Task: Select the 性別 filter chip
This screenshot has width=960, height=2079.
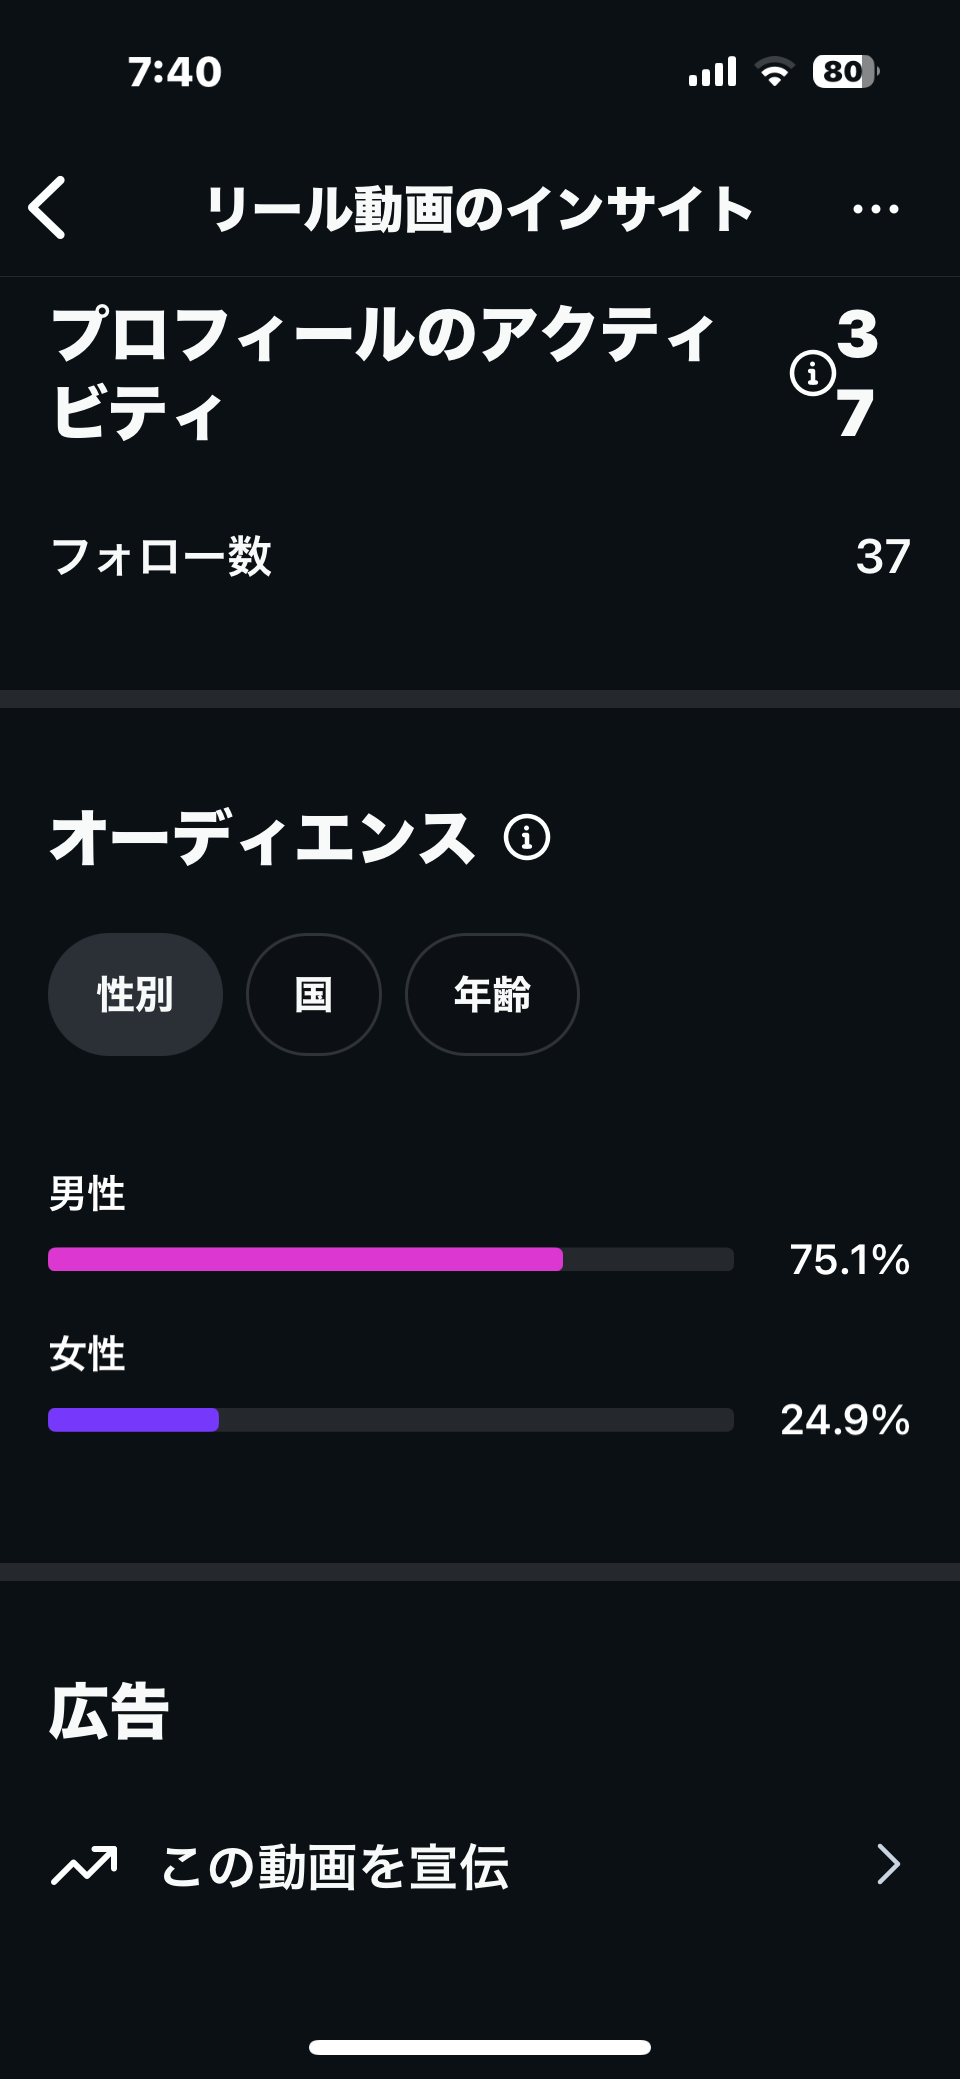Action: tap(135, 994)
